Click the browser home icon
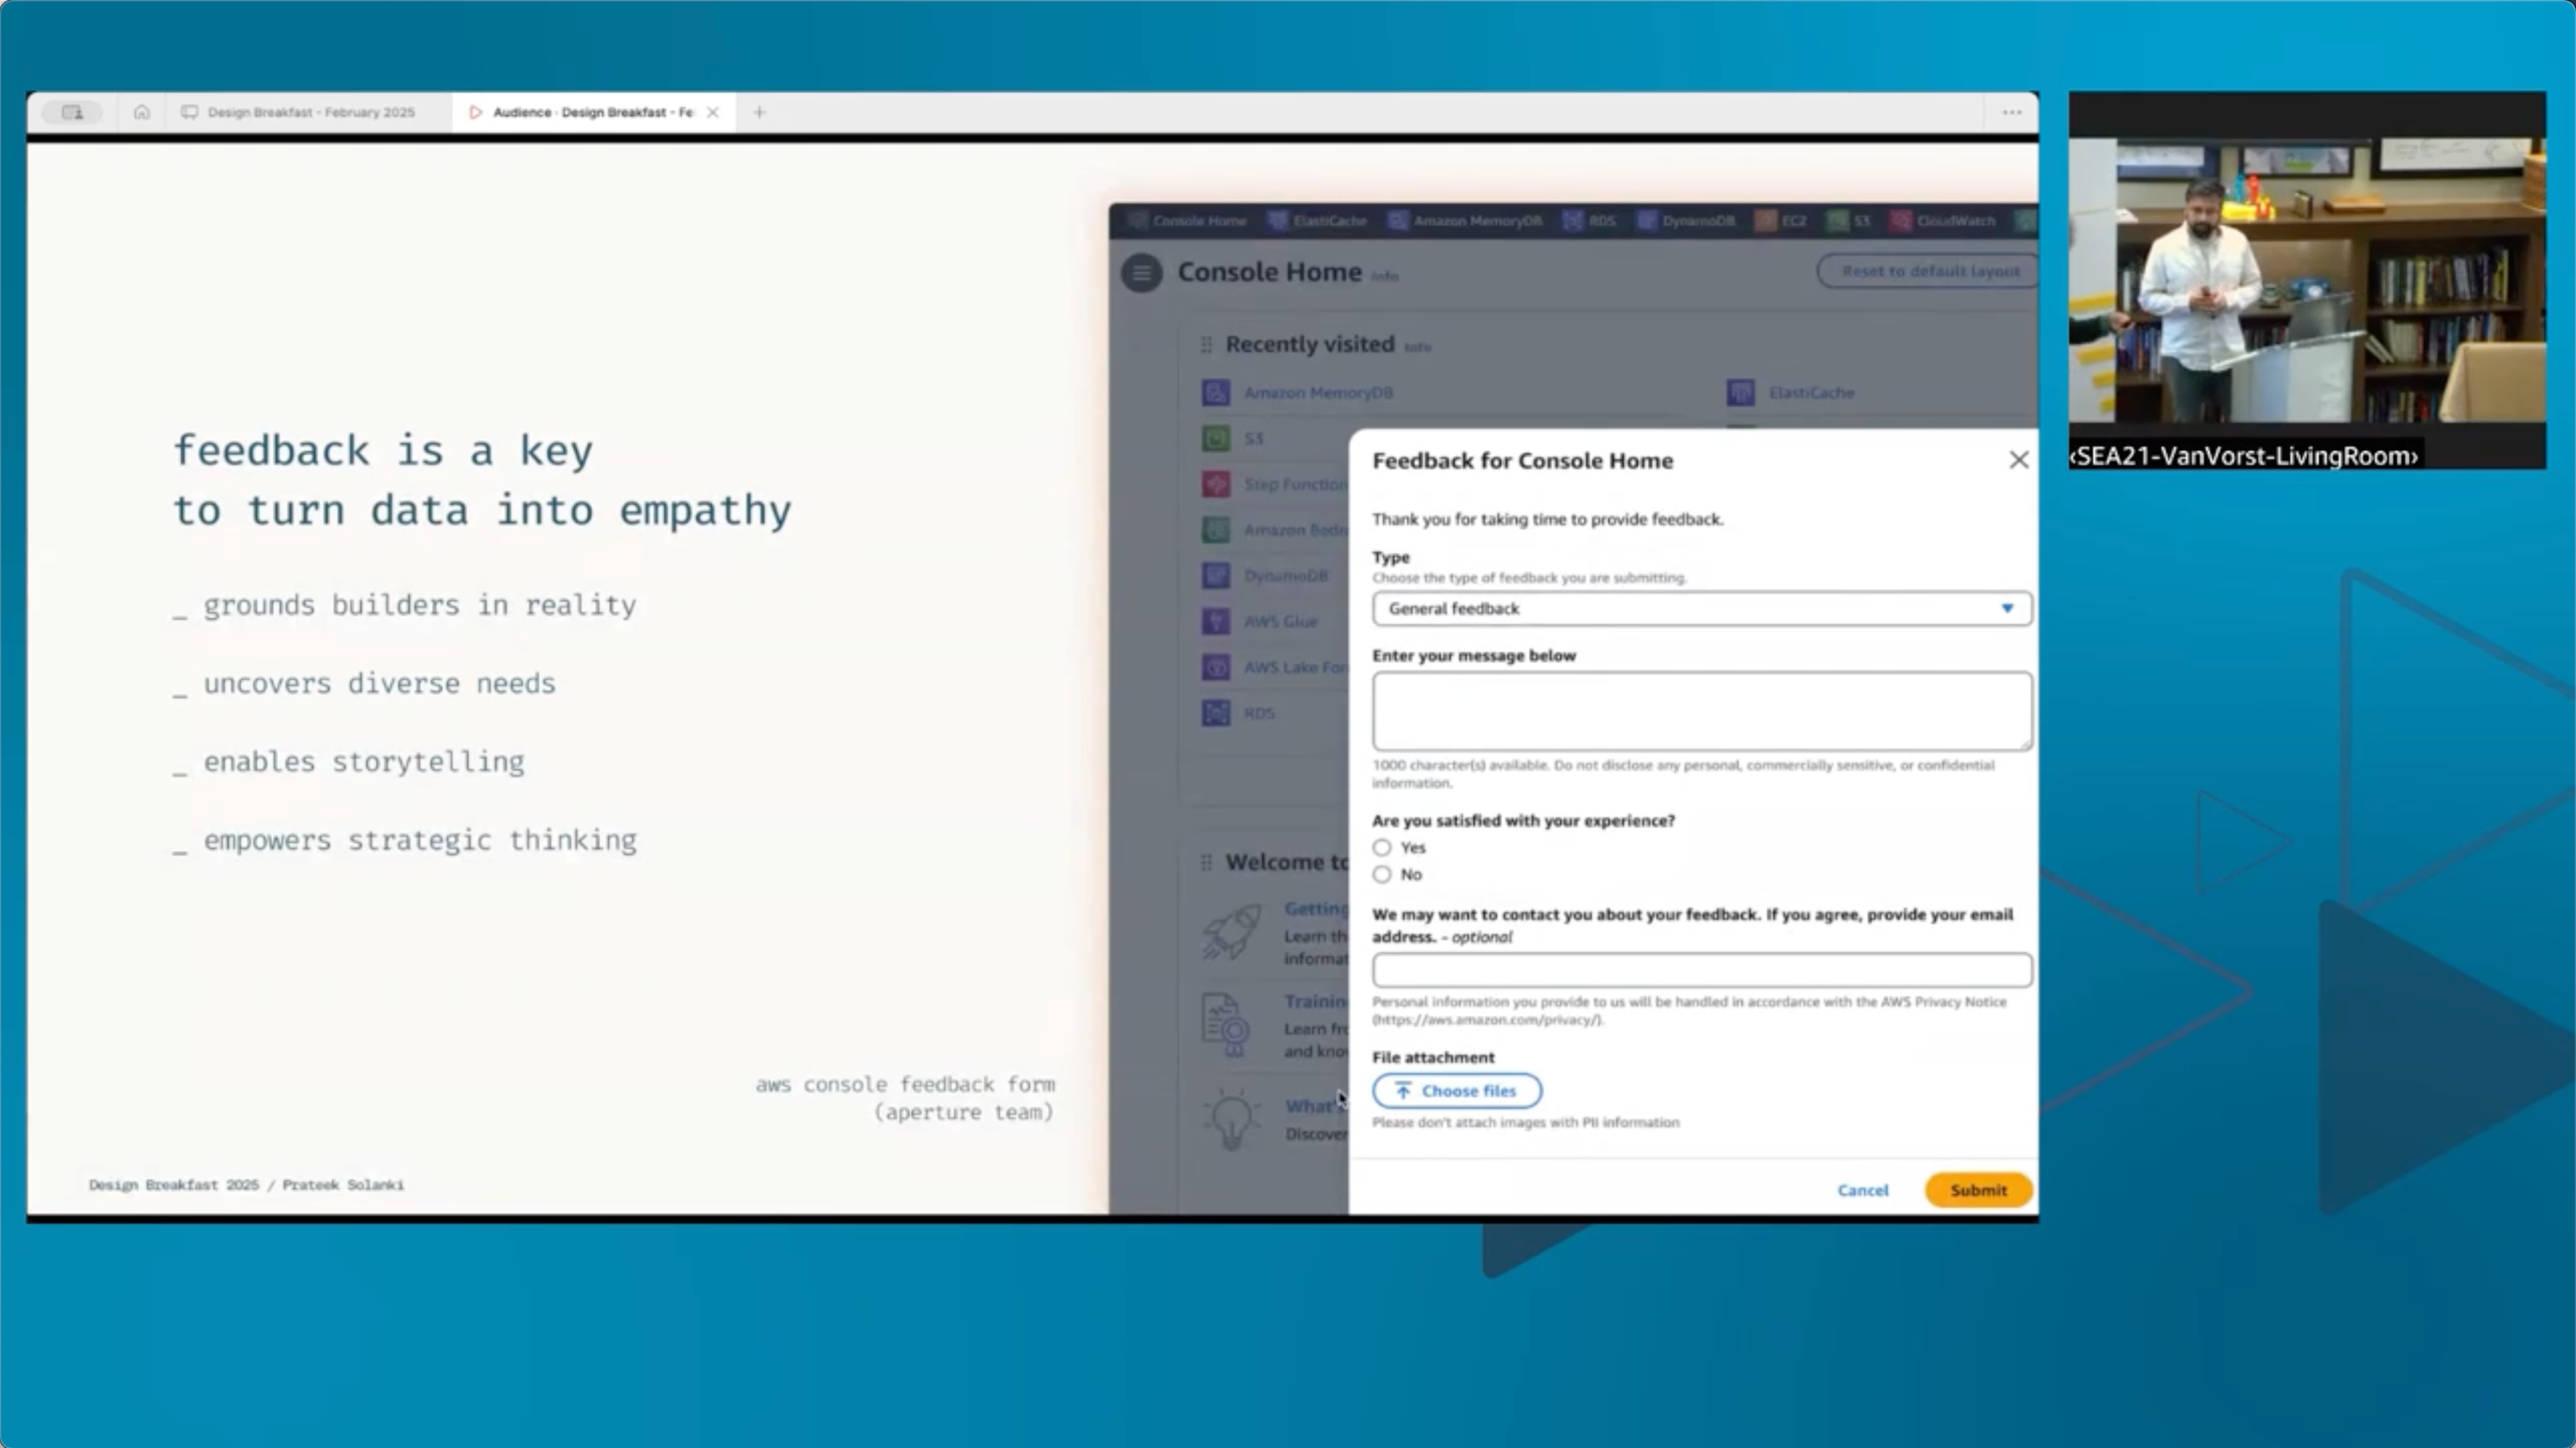 141,112
